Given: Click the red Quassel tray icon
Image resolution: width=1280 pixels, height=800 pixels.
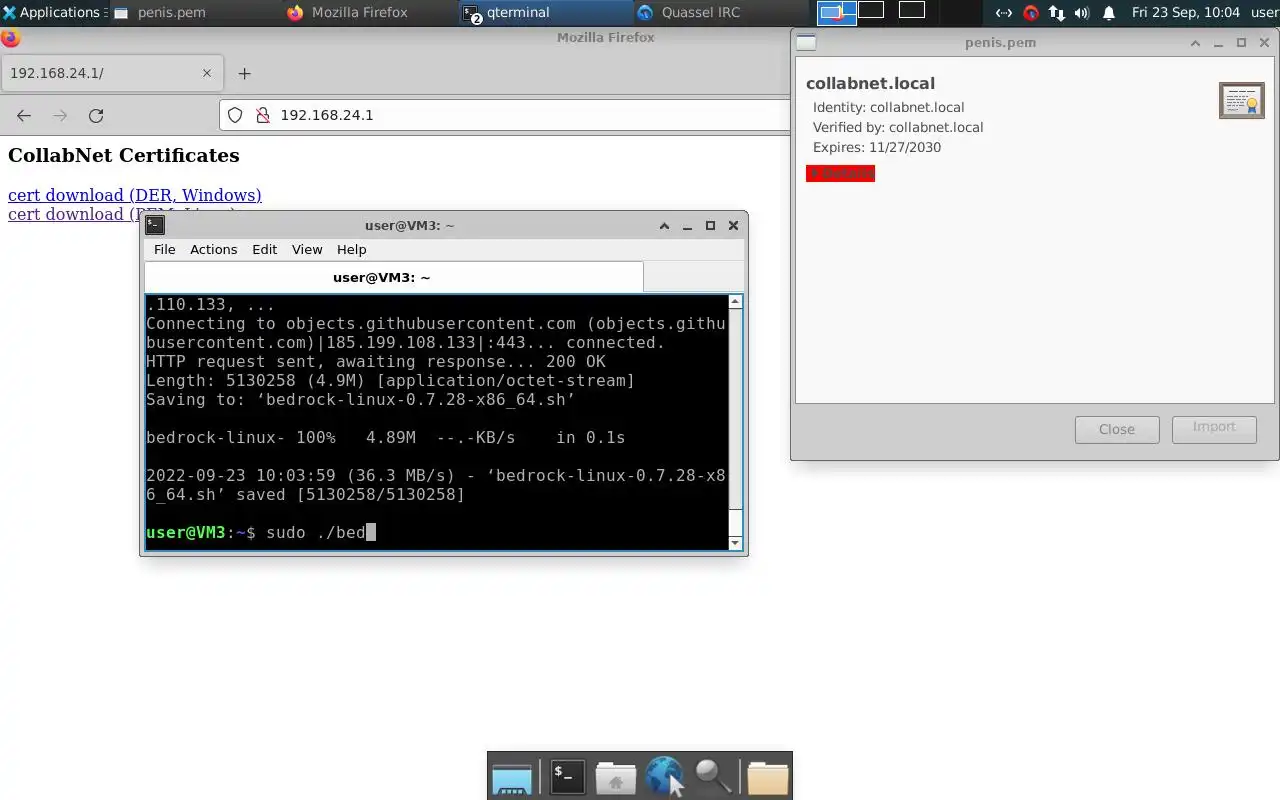Looking at the screenshot, I should (1030, 13).
